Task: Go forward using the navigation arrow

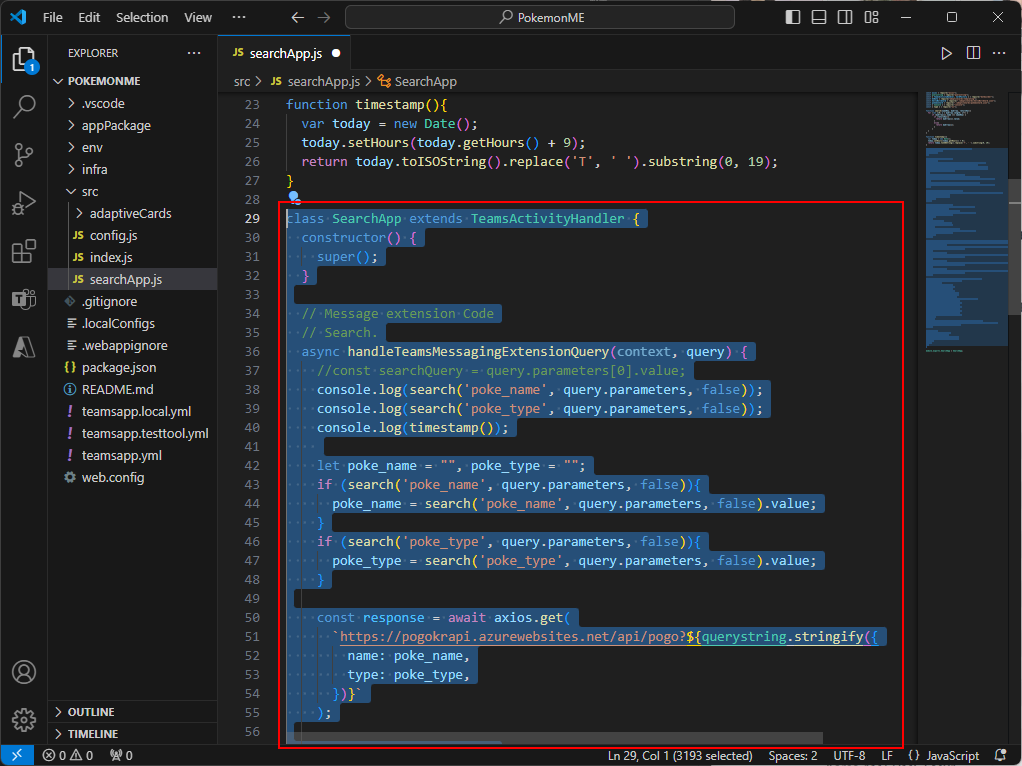Action: pos(324,18)
